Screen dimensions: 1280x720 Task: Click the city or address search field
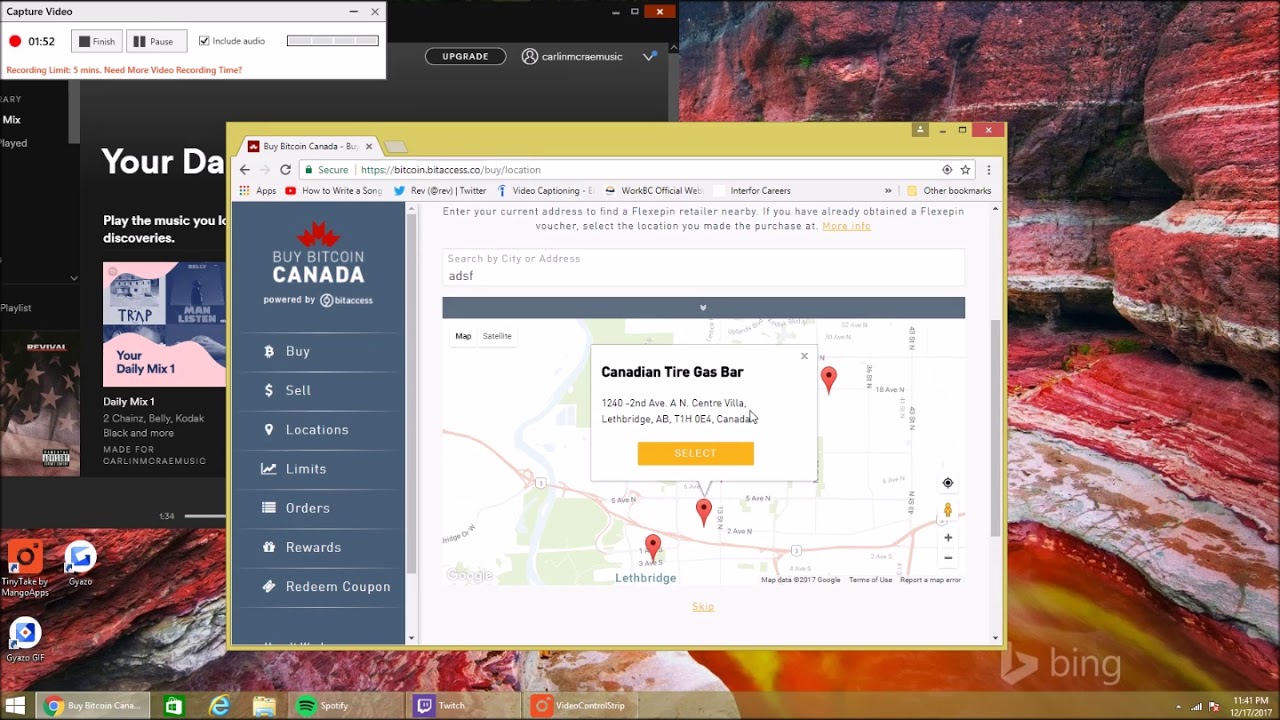704,267
